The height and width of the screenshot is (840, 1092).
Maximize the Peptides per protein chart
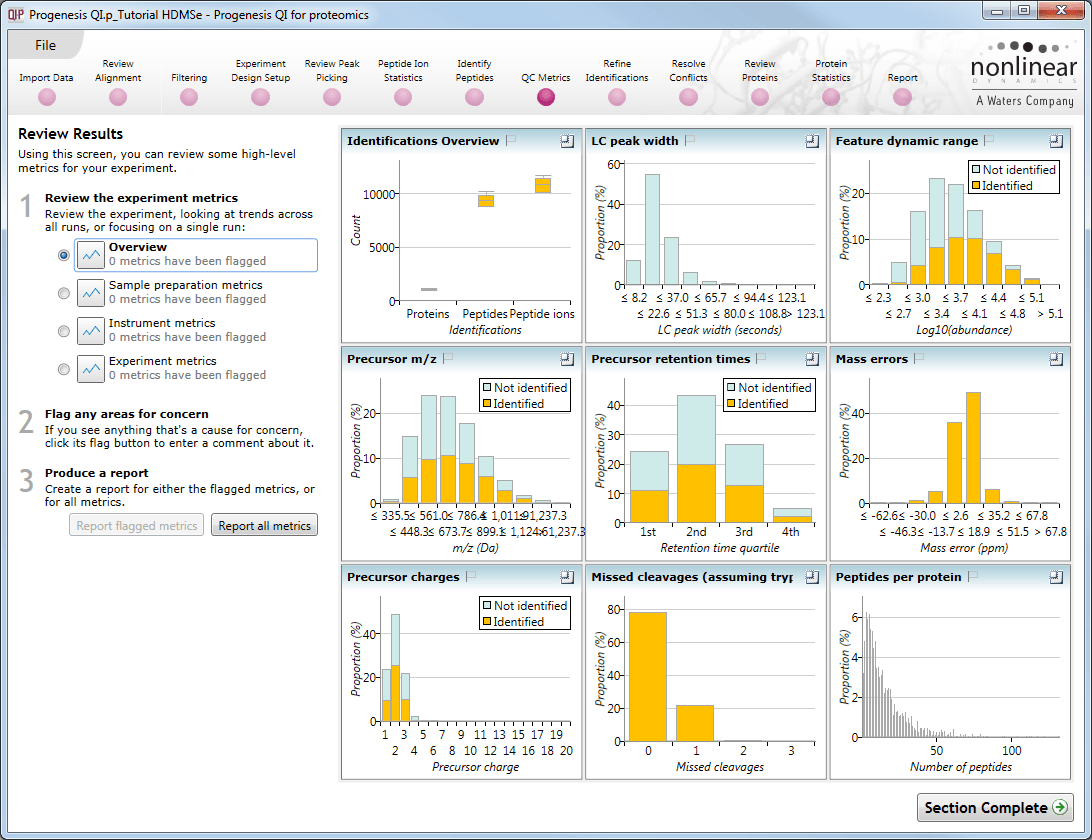click(x=1056, y=577)
